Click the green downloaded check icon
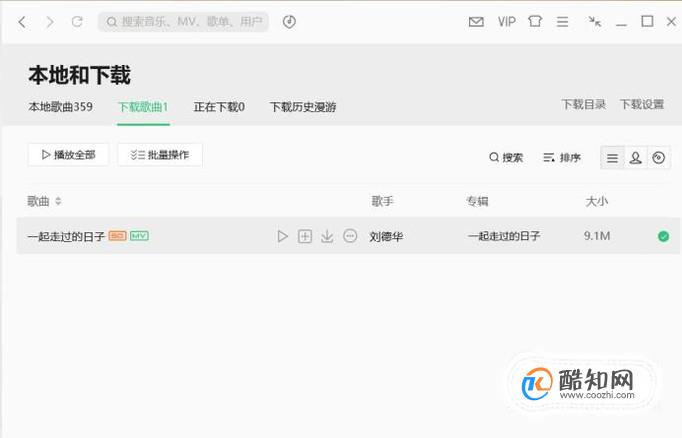This screenshot has width=682, height=438. click(x=663, y=236)
